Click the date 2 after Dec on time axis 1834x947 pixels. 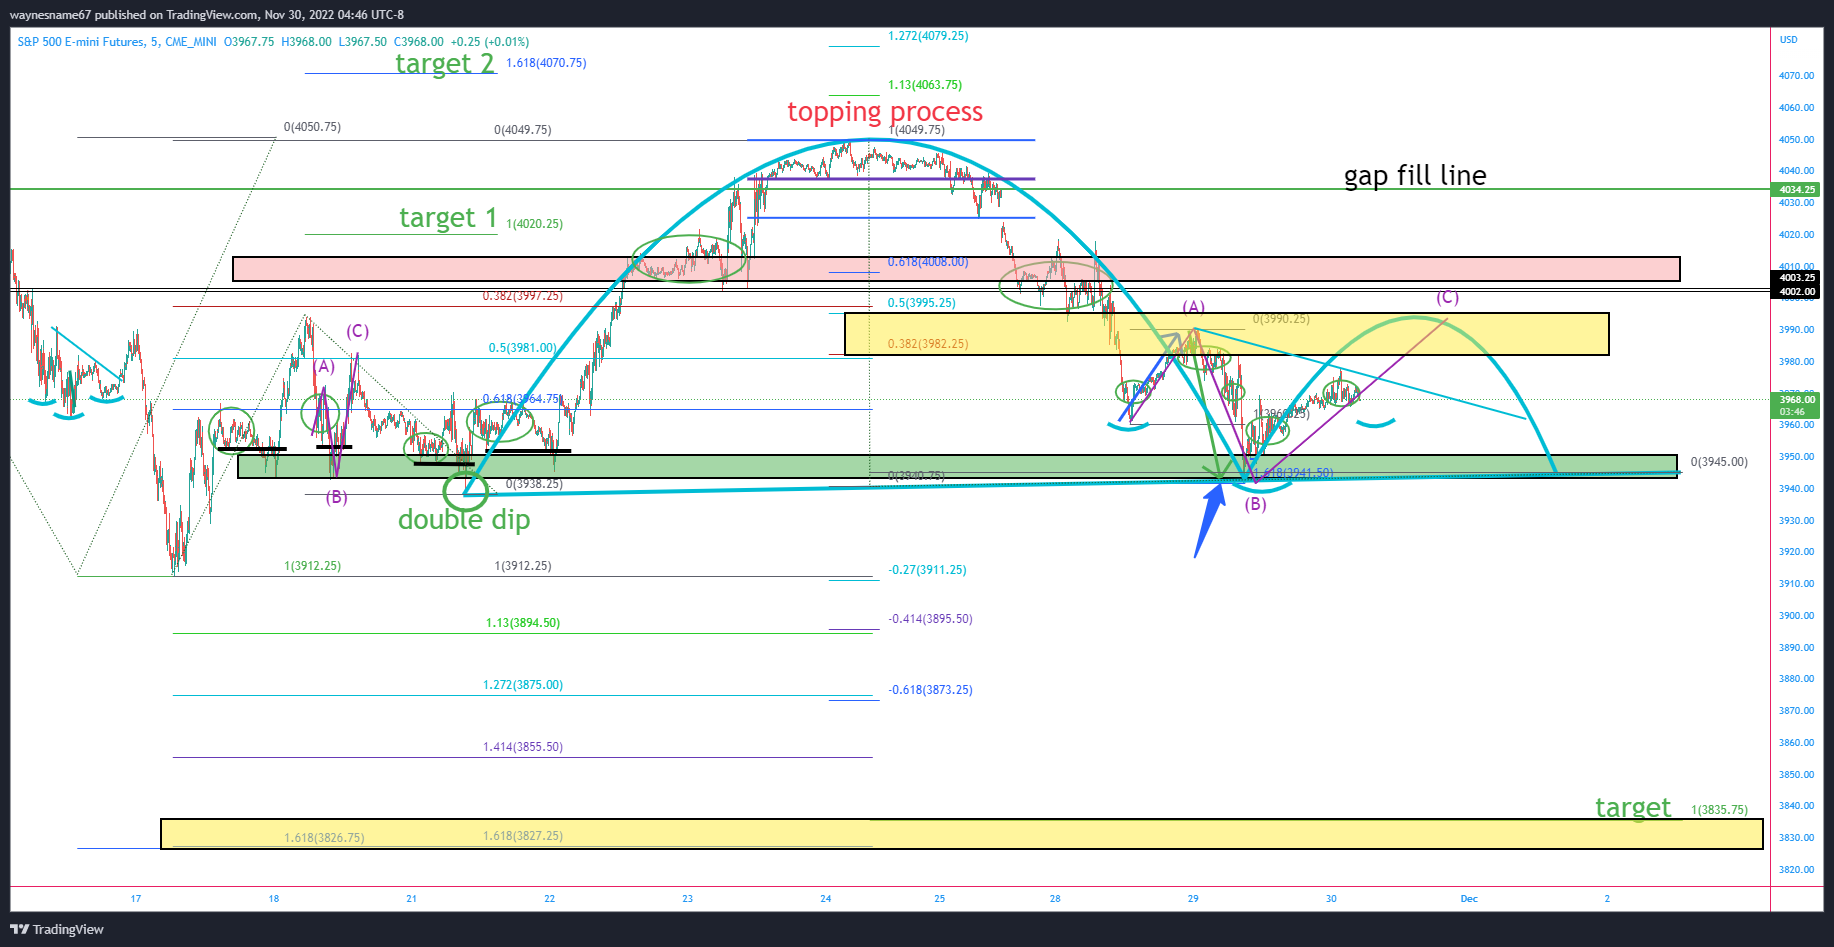click(x=1607, y=899)
